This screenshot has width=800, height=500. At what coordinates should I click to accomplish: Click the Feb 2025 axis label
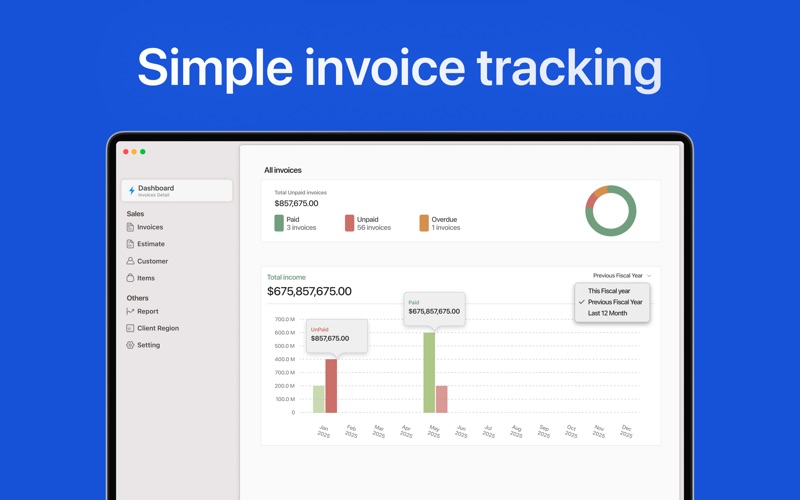click(x=351, y=431)
